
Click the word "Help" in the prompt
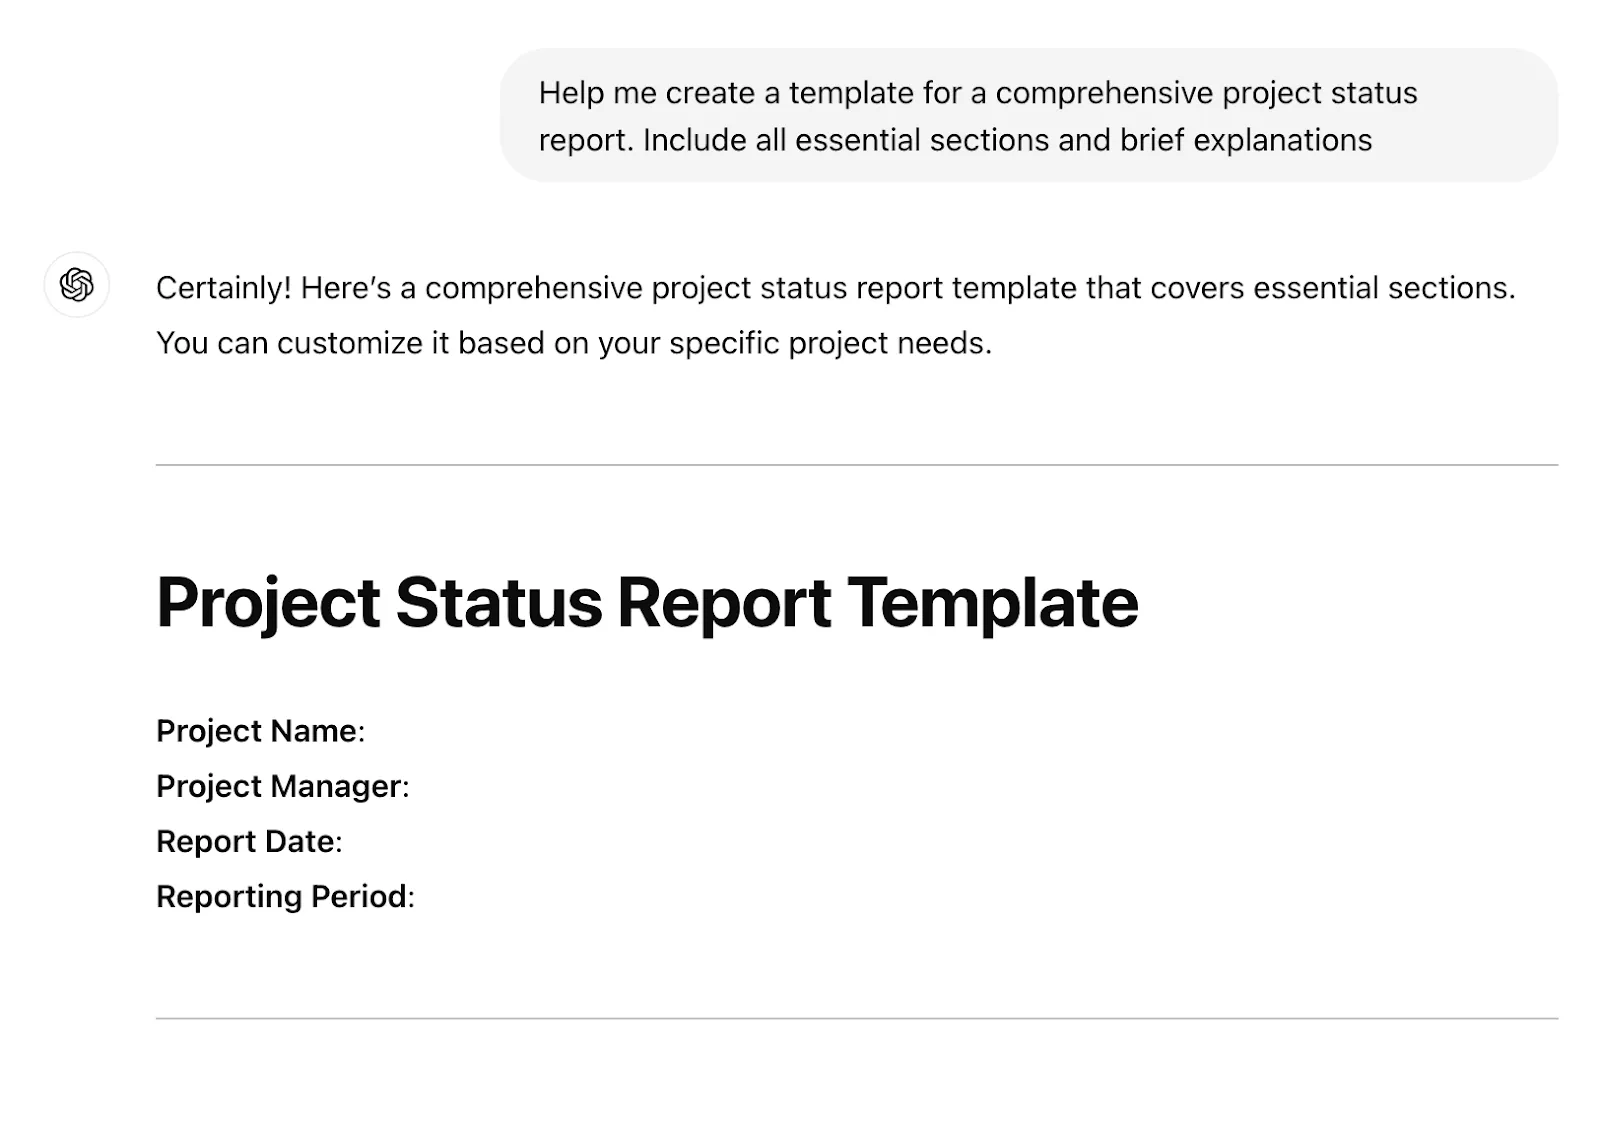[x=571, y=92]
